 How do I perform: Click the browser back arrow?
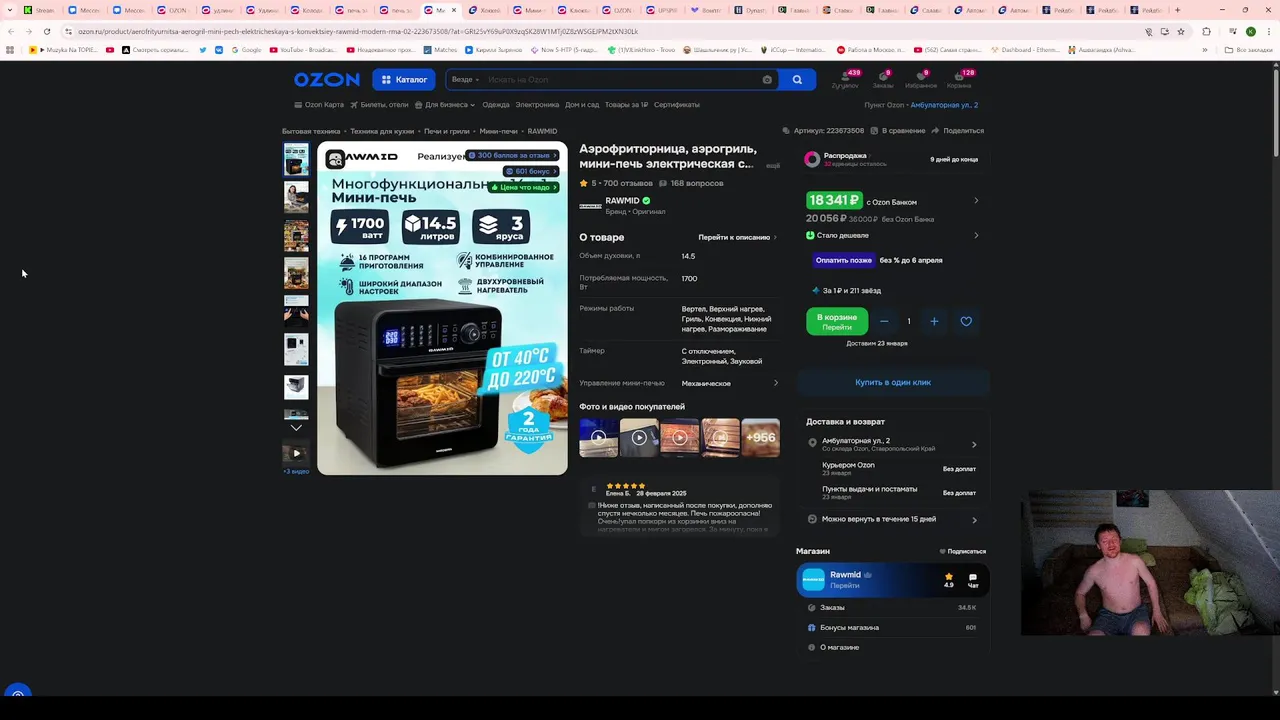pyautogui.click(x=10, y=31)
